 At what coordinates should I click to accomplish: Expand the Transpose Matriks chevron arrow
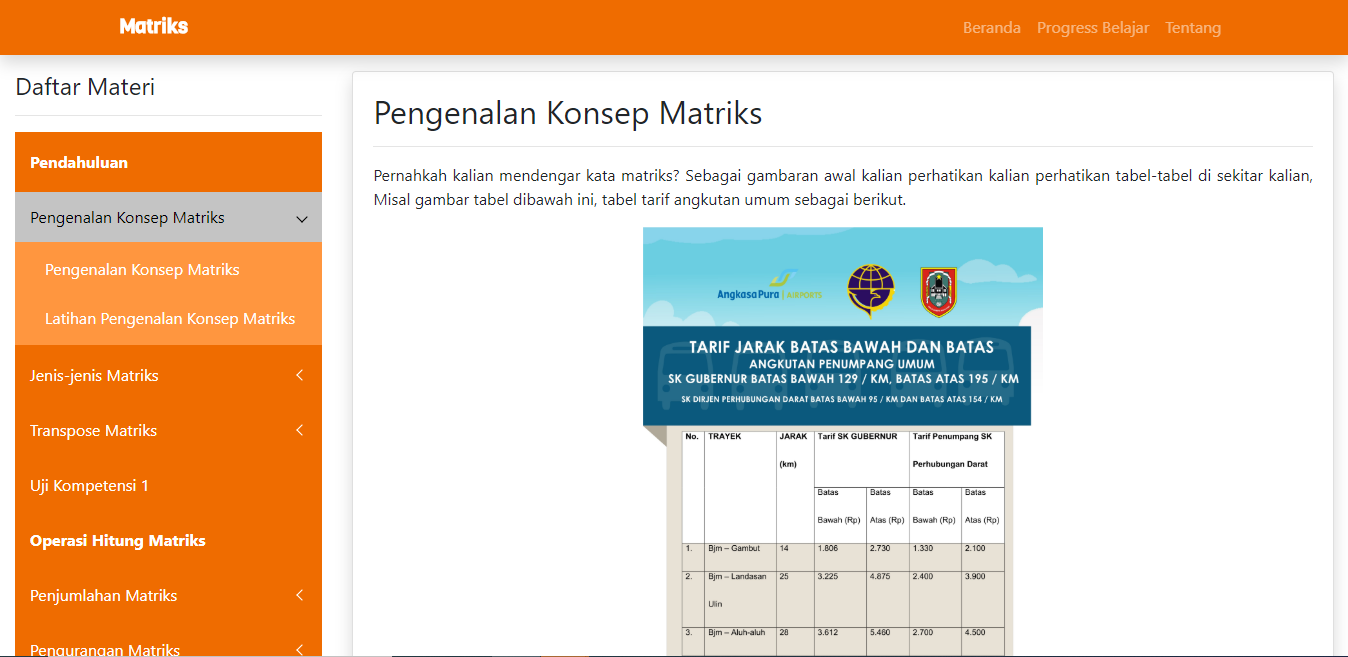299,431
